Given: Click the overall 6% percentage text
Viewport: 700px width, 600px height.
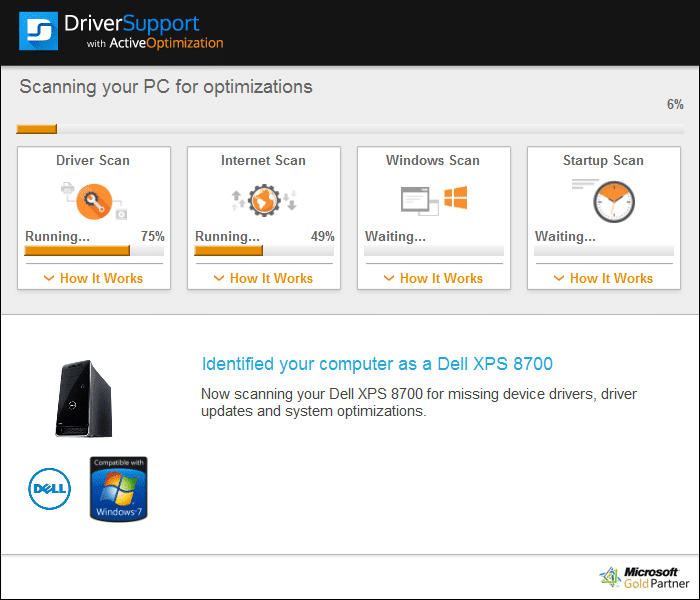Looking at the screenshot, I should tap(675, 104).
